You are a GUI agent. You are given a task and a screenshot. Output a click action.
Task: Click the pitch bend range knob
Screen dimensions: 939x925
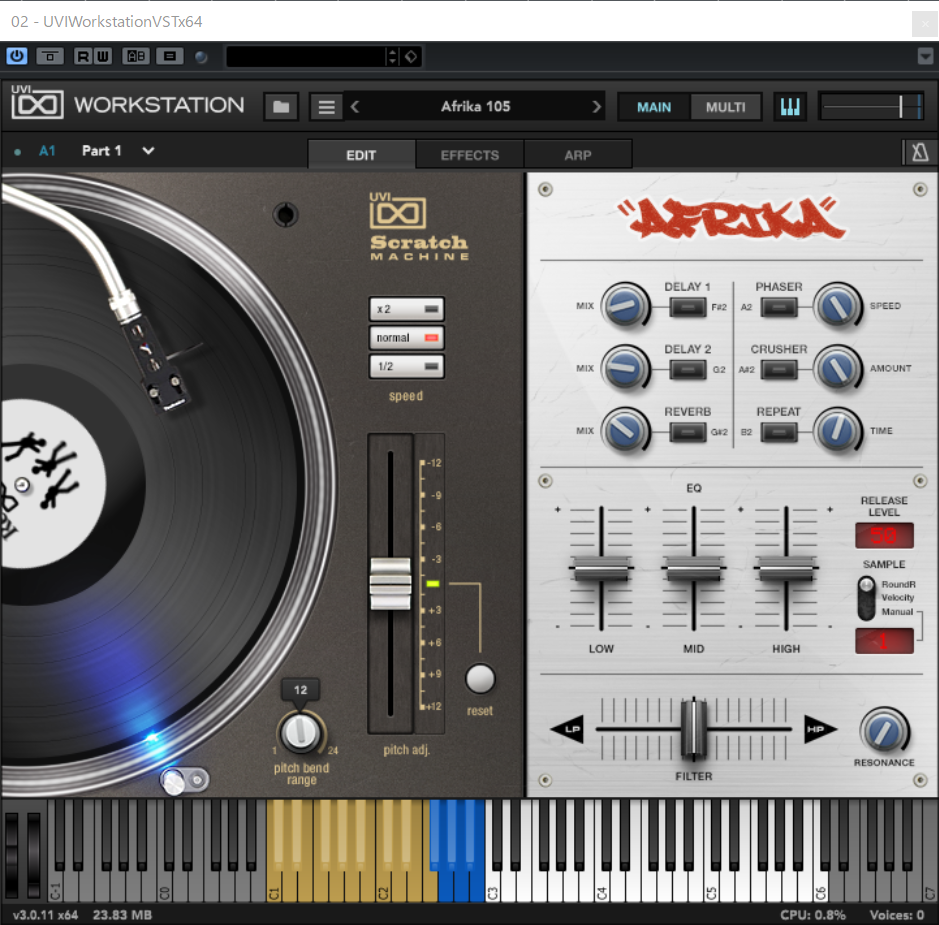click(x=301, y=732)
